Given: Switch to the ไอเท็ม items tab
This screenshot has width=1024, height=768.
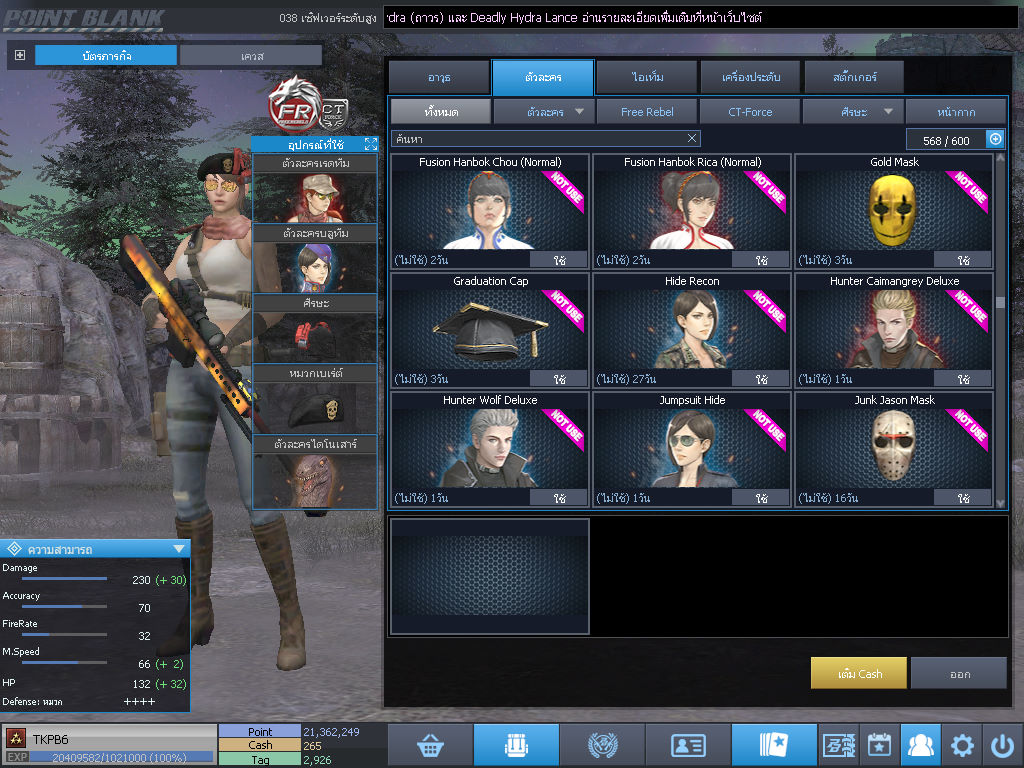Looking at the screenshot, I should [x=647, y=77].
